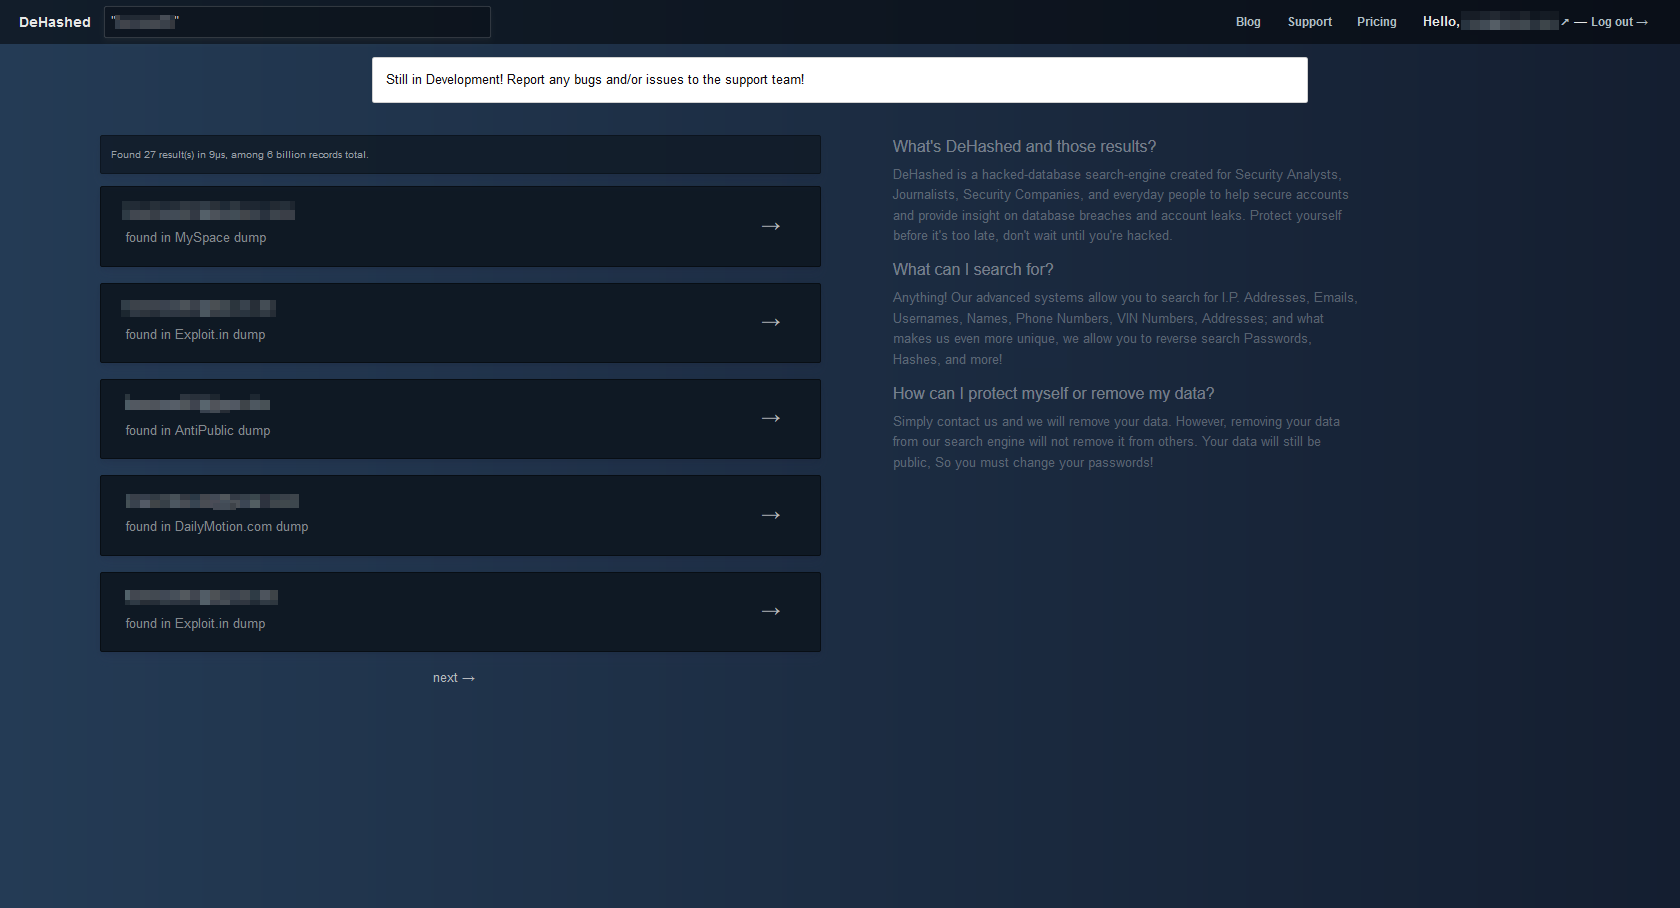Screen dimensions: 1680x908
Task: Click the arrow on the second result, Exploit.in
Action: click(x=770, y=322)
